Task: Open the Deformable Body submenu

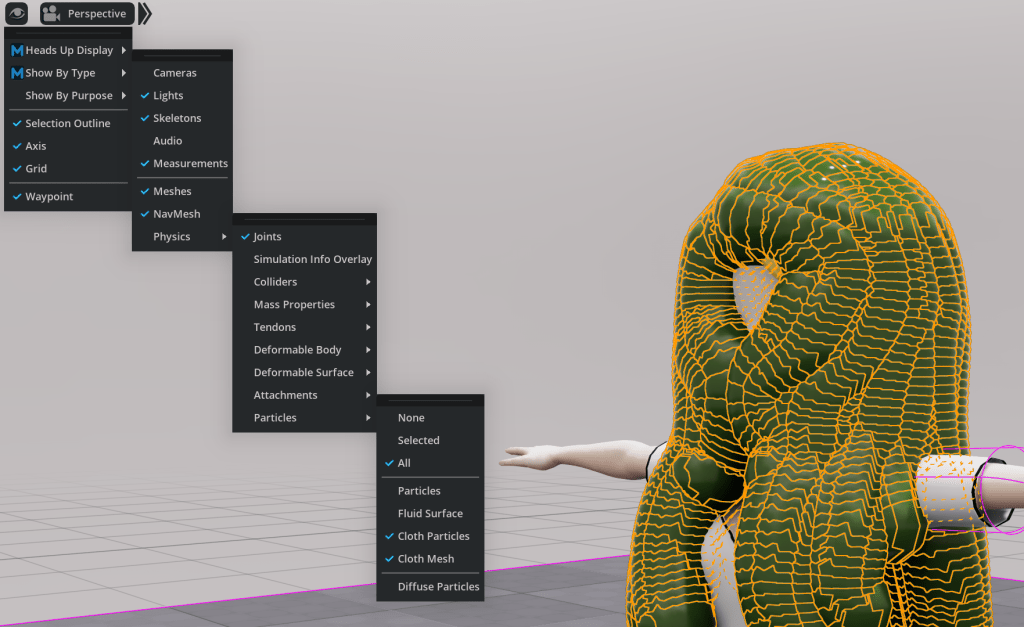Action: click(x=297, y=350)
